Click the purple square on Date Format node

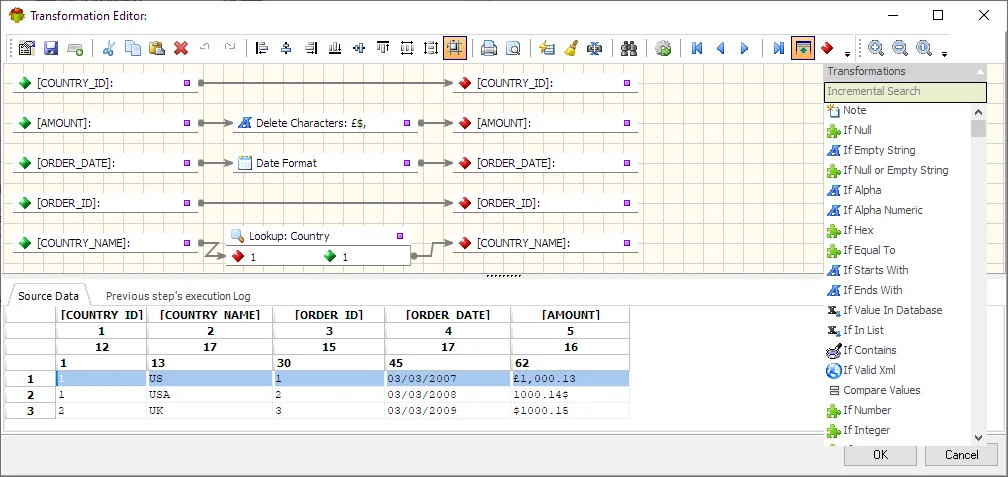(x=407, y=163)
